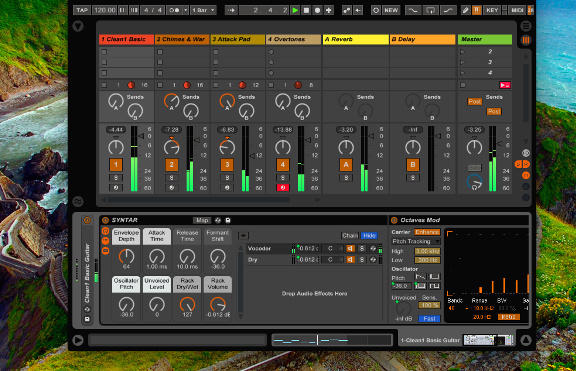Image resolution: width=576 pixels, height=371 pixels.
Task: Click Stop All Clips button in Master
Action: (x=463, y=85)
